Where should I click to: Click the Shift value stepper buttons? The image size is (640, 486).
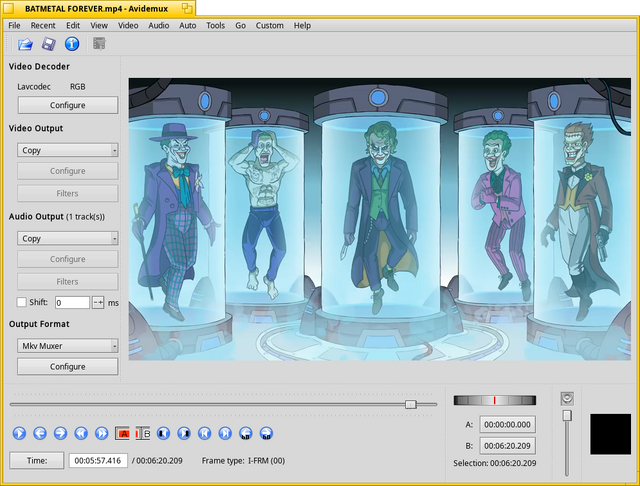[98, 302]
